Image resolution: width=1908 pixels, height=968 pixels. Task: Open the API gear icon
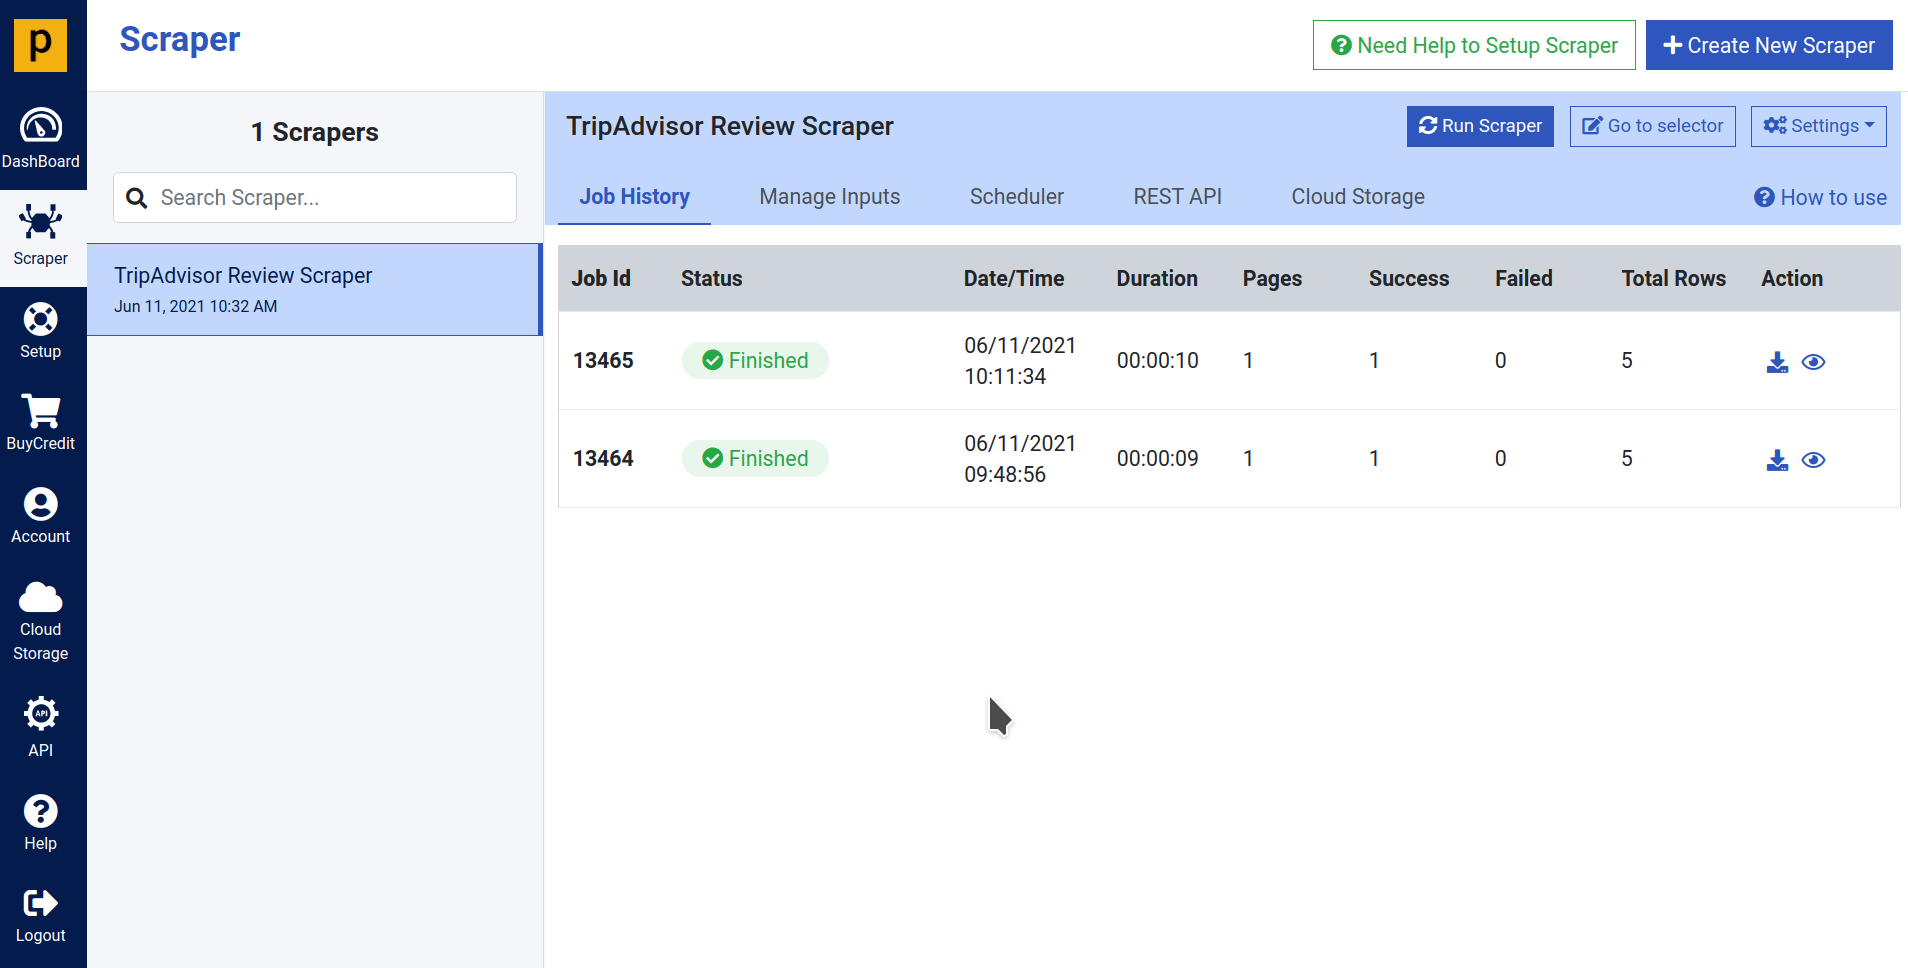(41, 714)
